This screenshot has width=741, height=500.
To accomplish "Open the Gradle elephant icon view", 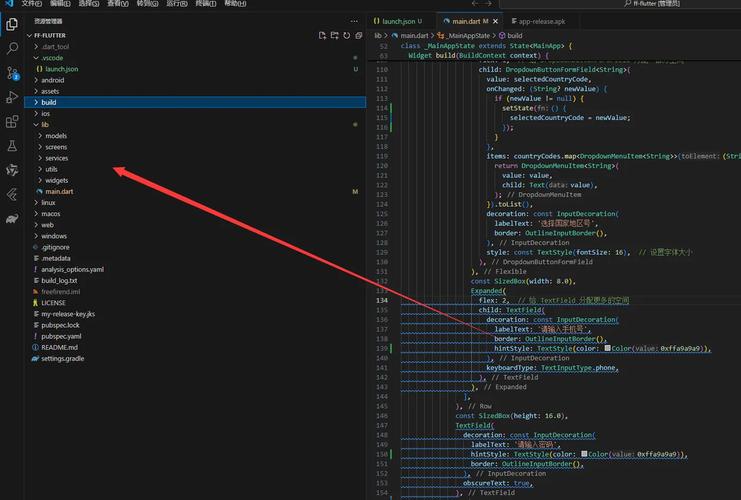I will click(12, 218).
